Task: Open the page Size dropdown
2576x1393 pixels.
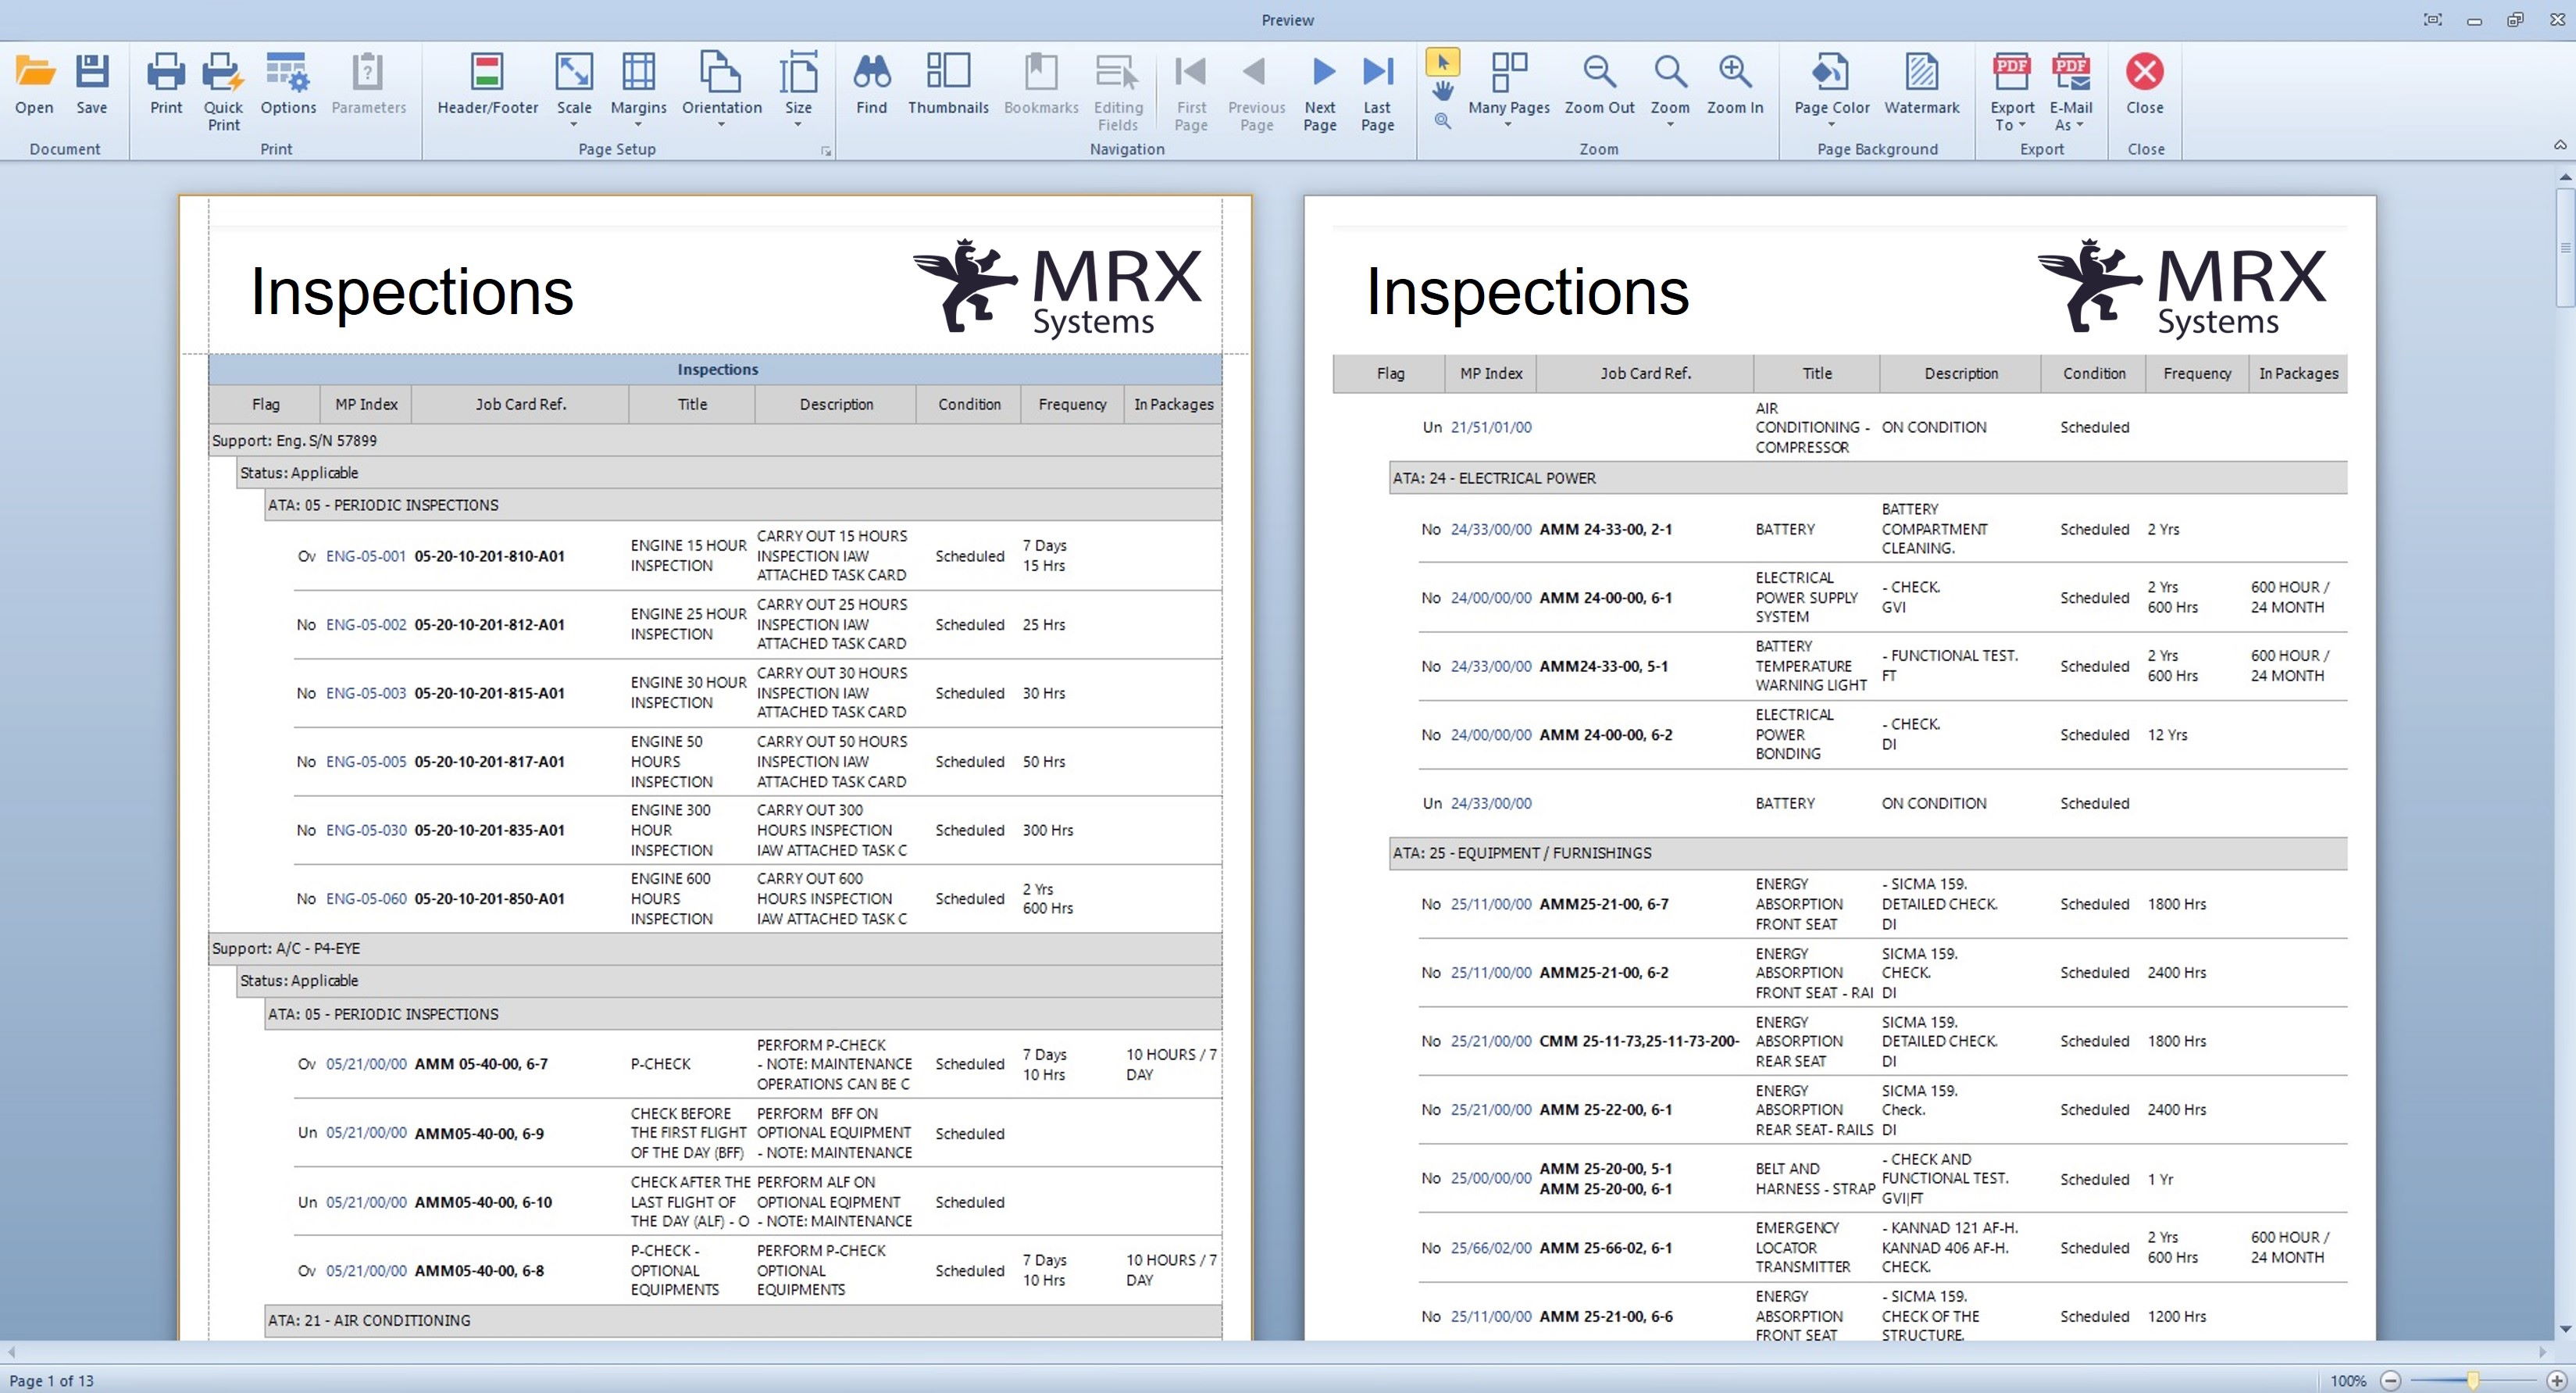Action: pyautogui.click(x=798, y=90)
